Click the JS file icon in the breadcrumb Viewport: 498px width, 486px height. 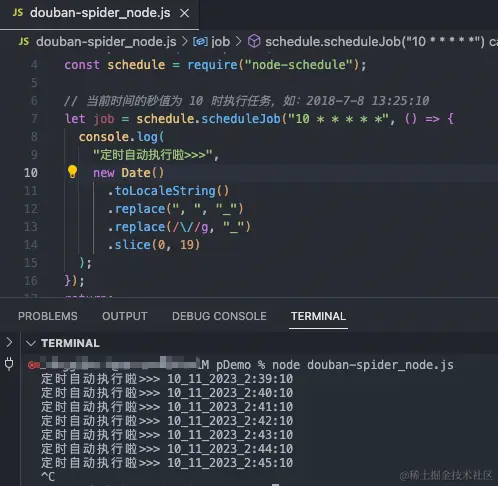click(24, 42)
